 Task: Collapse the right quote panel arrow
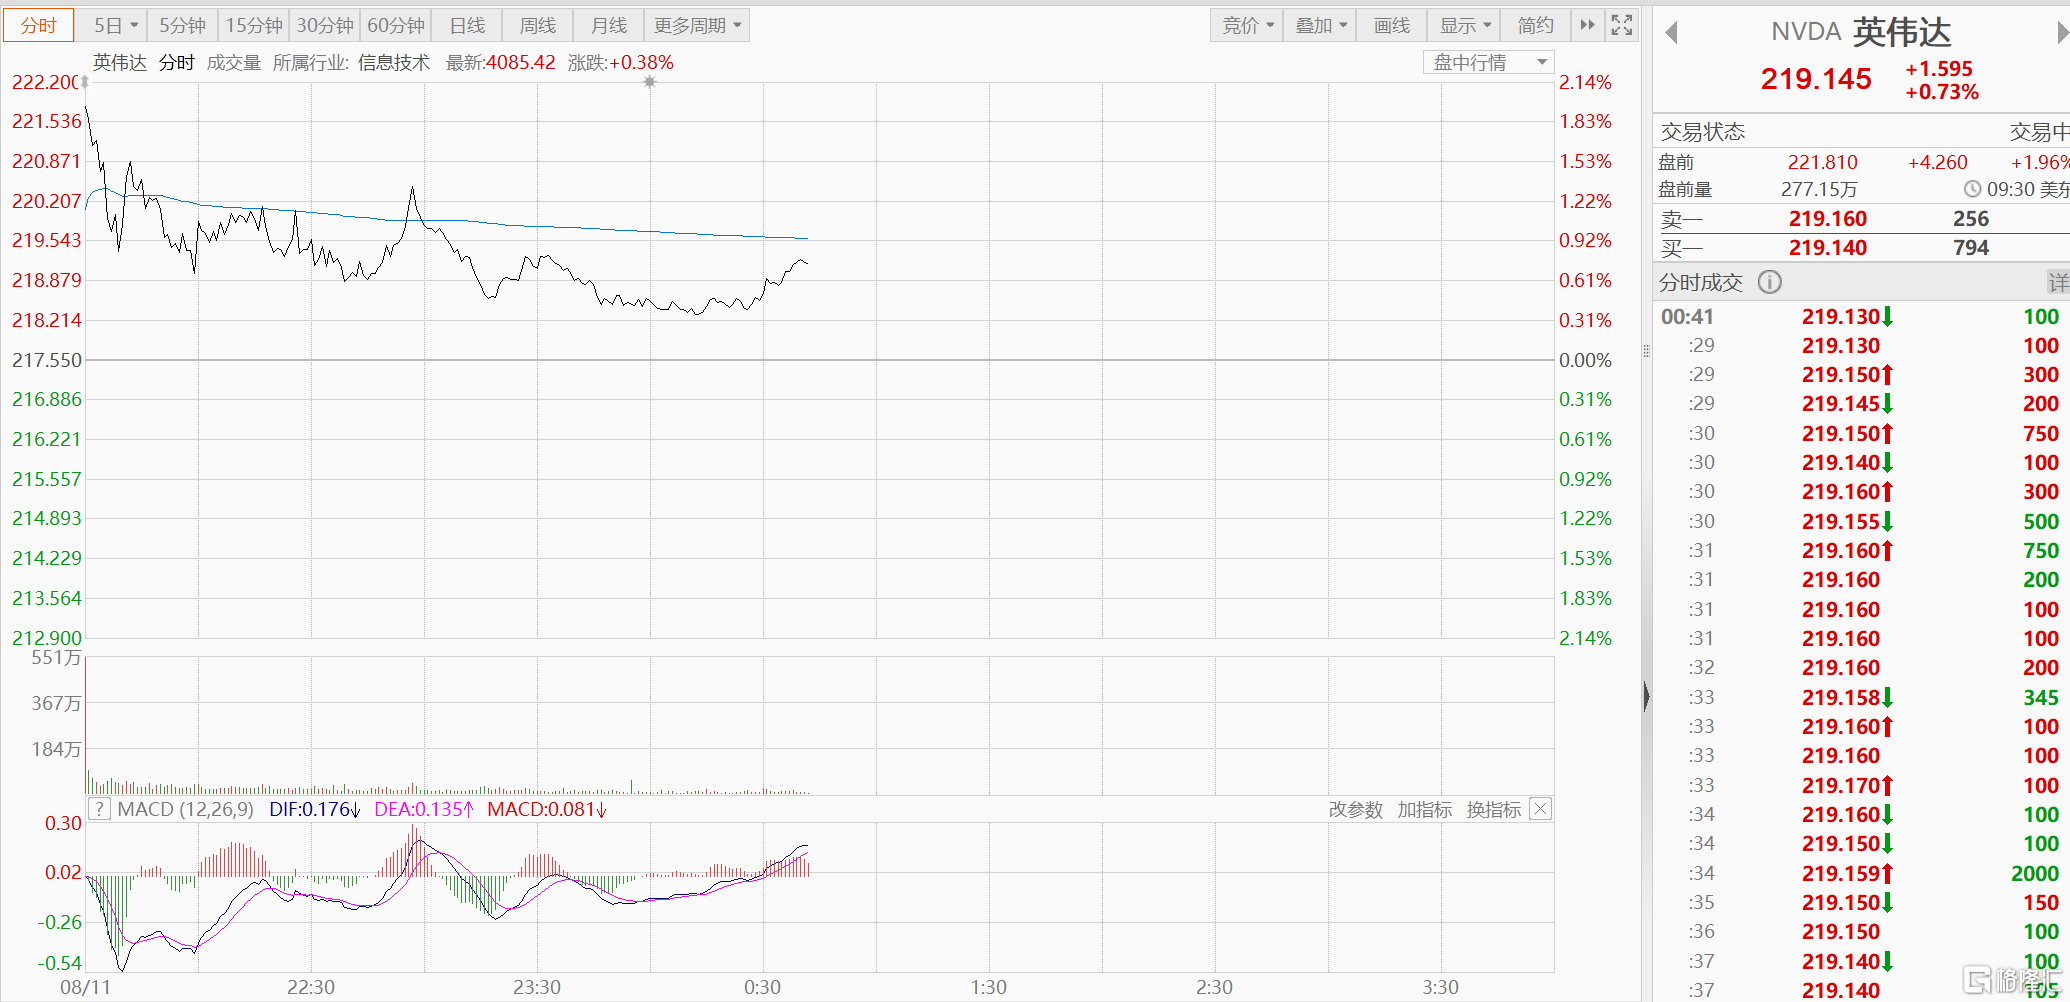(x=1646, y=696)
